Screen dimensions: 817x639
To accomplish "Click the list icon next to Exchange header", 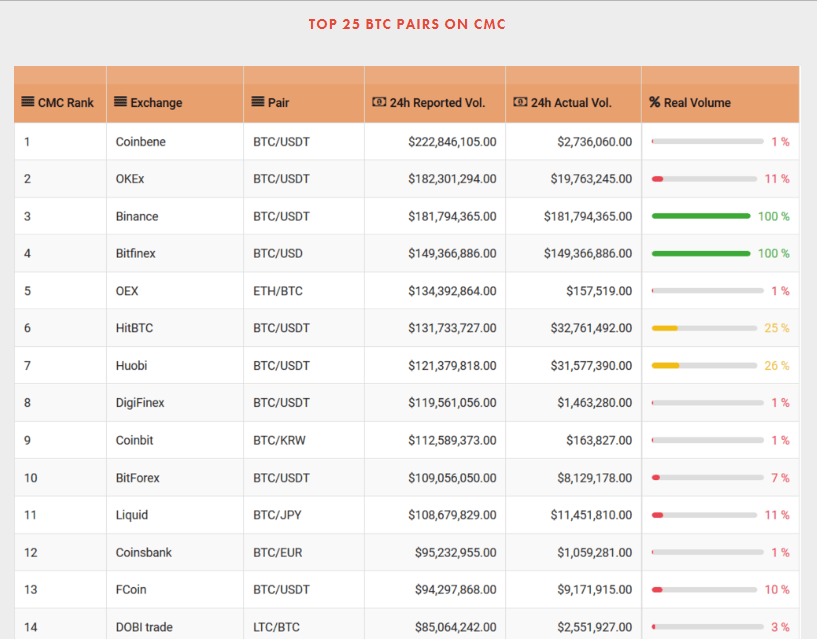I will (x=121, y=102).
